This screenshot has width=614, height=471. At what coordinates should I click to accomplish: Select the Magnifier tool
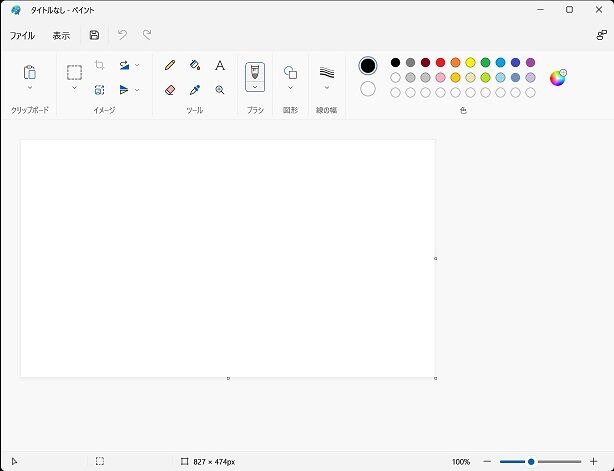(220, 90)
